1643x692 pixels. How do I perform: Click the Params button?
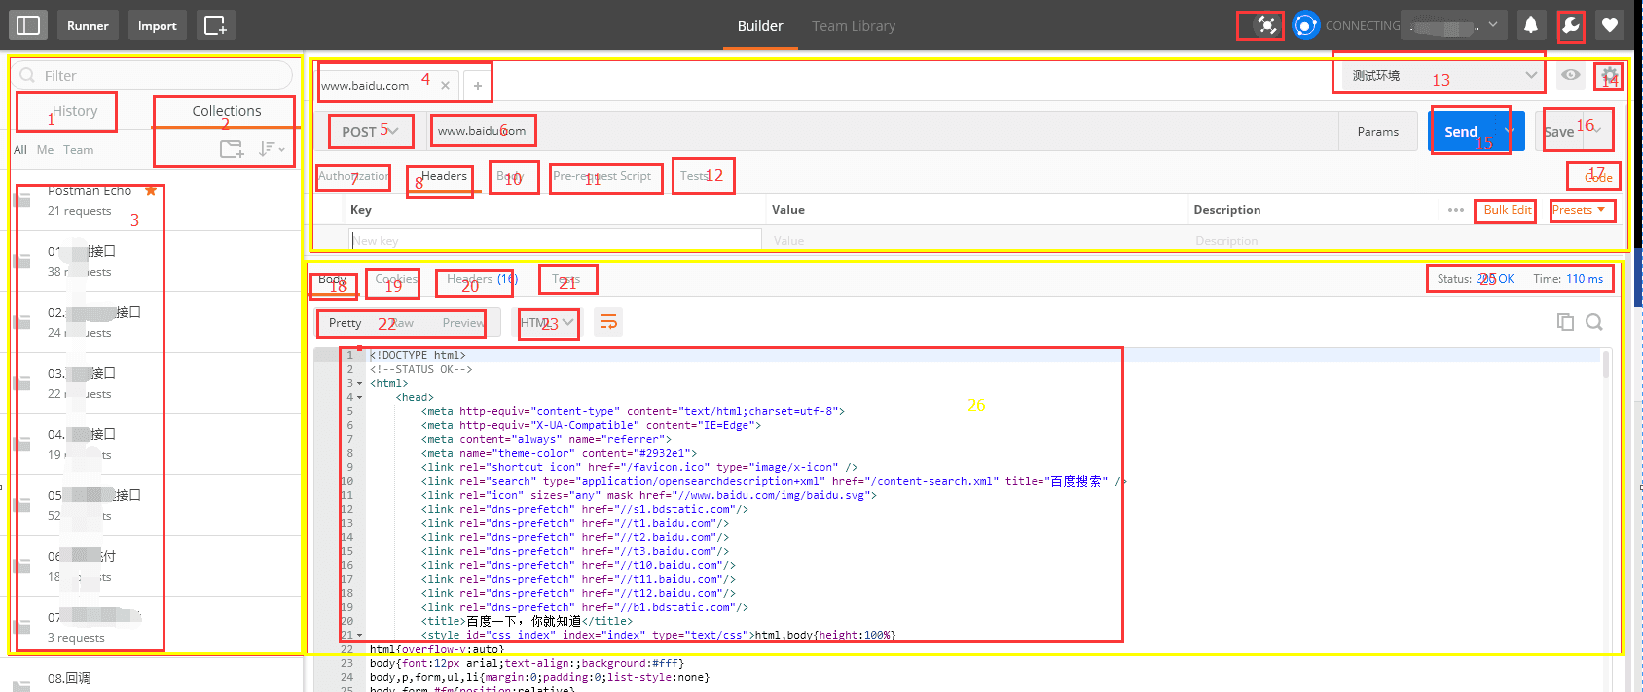coord(1378,131)
